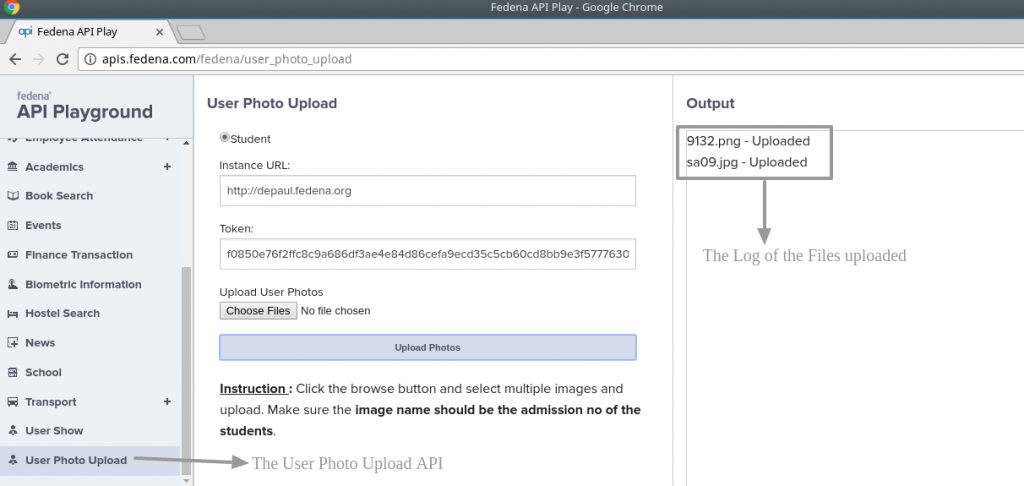Click the News icon in sidebar
Screen dimensions: 1024x486
click(13, 343)
